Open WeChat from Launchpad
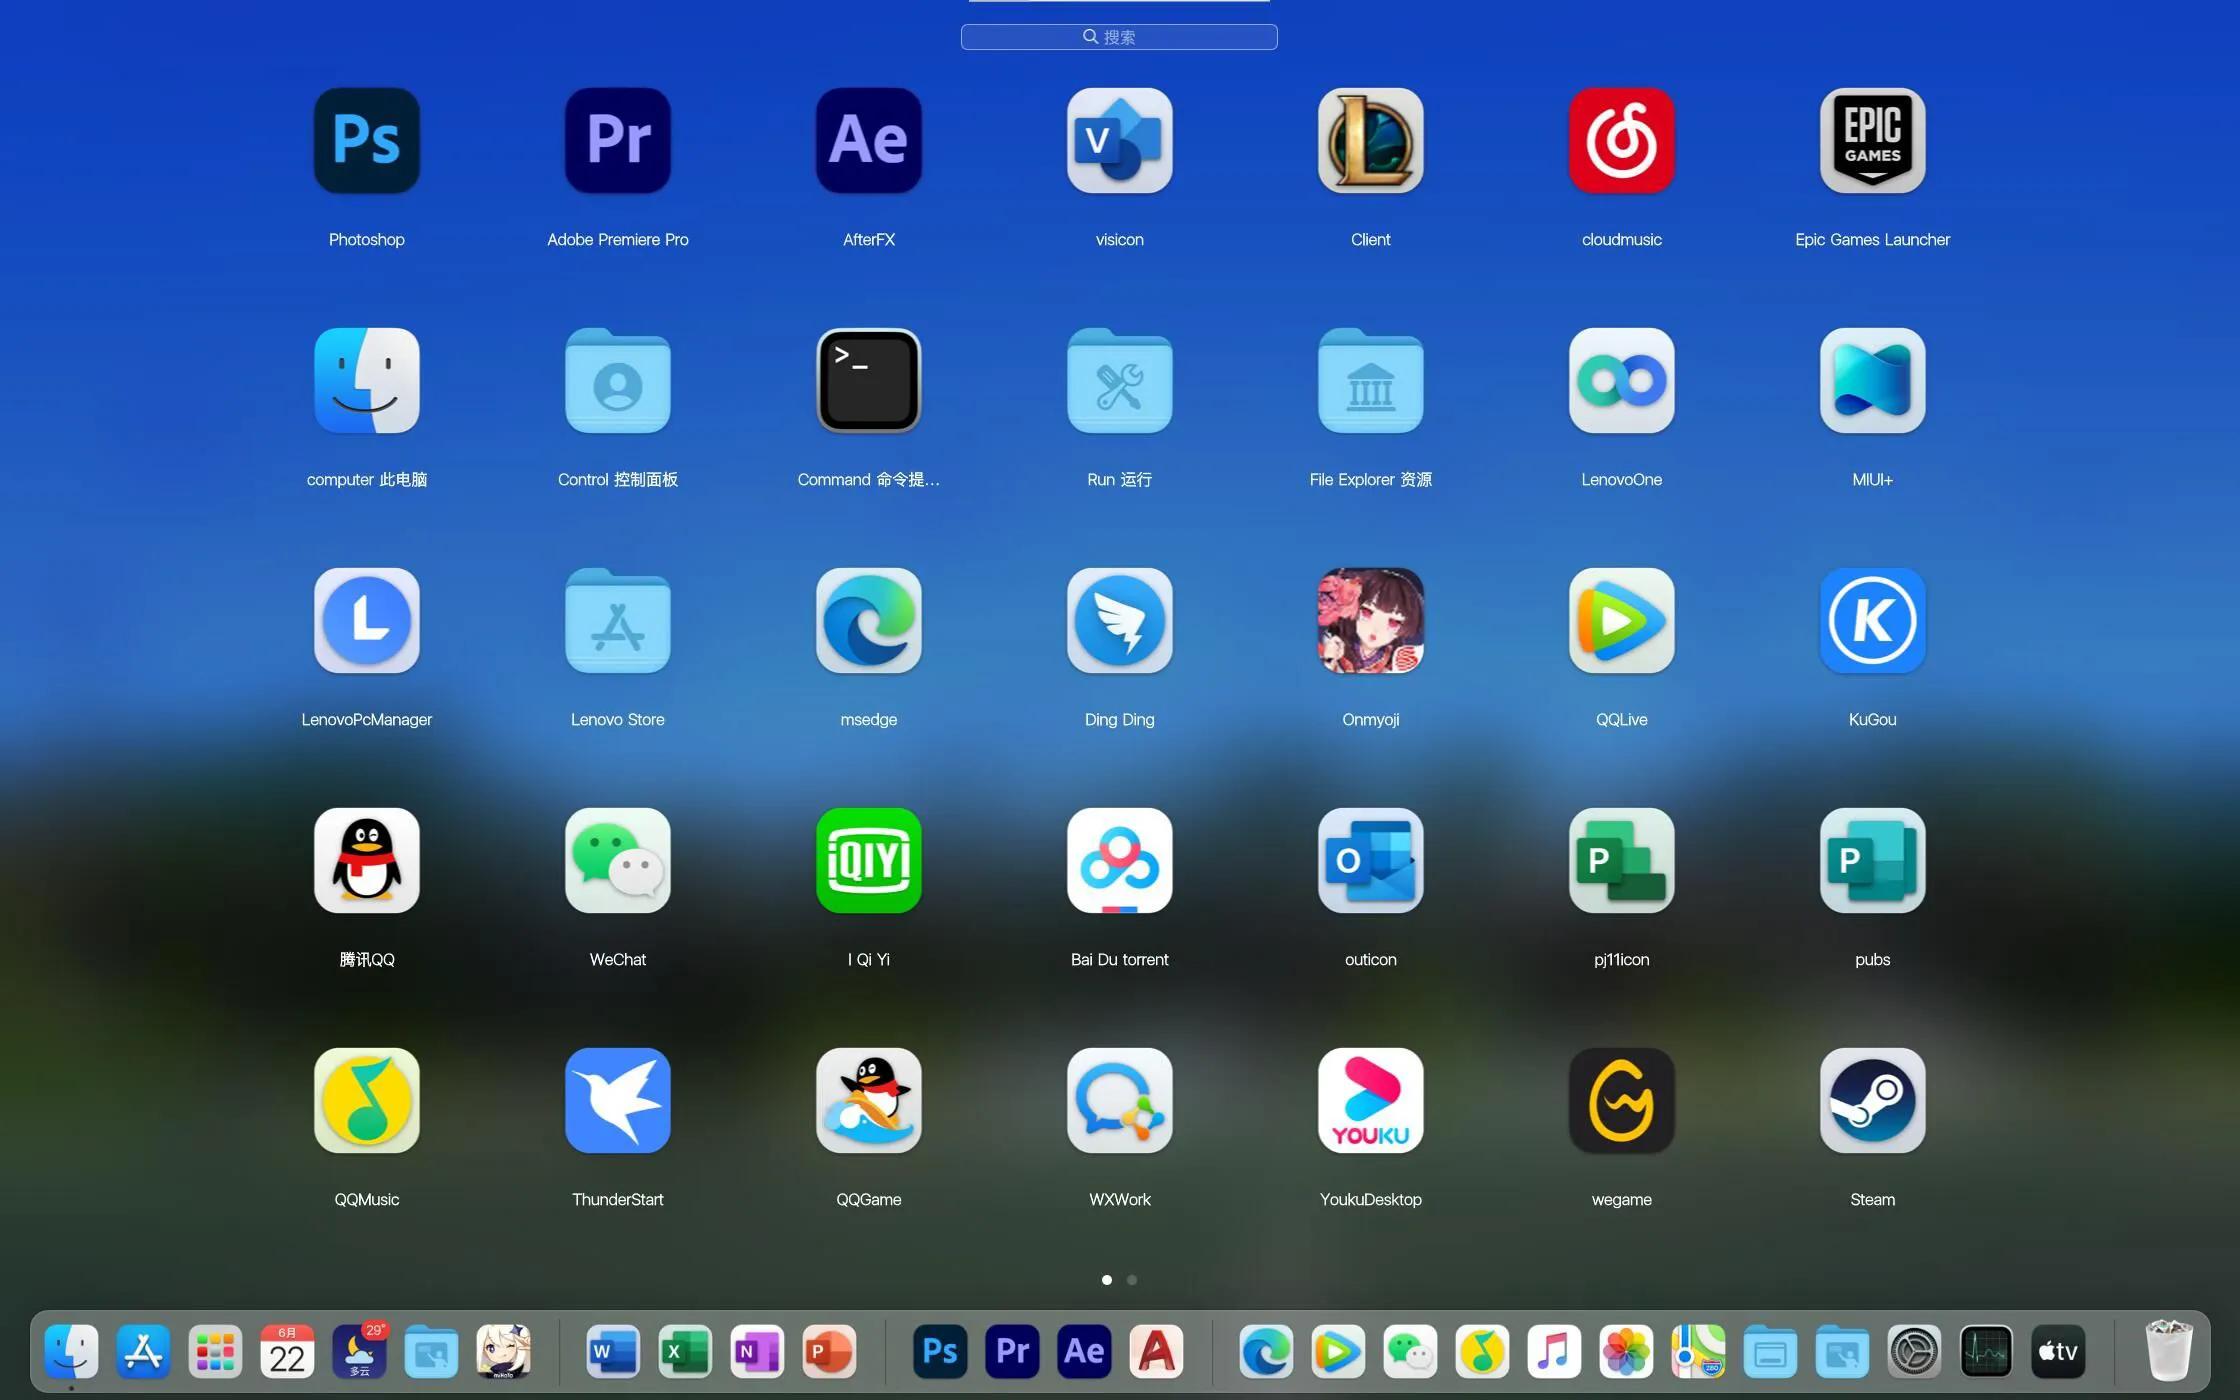Screen dimensions: 2240x1400 tap(617, 861)
